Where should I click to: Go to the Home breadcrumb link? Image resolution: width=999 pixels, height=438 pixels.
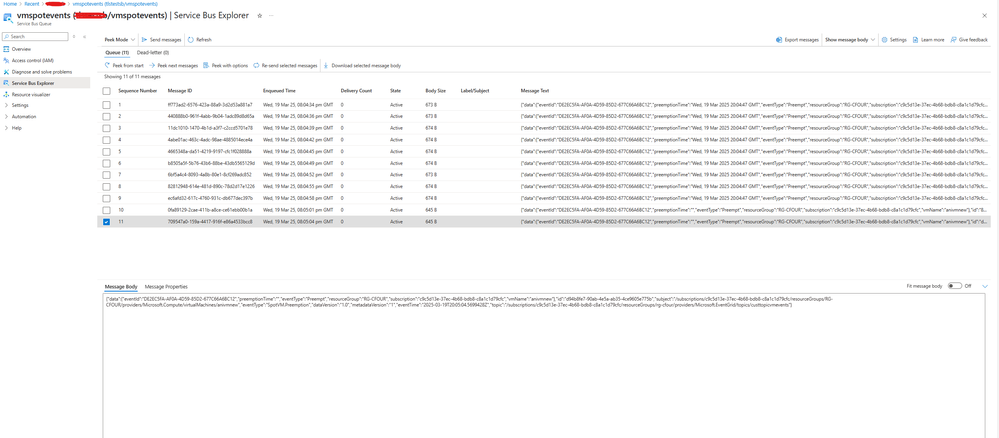click(10, 4)
